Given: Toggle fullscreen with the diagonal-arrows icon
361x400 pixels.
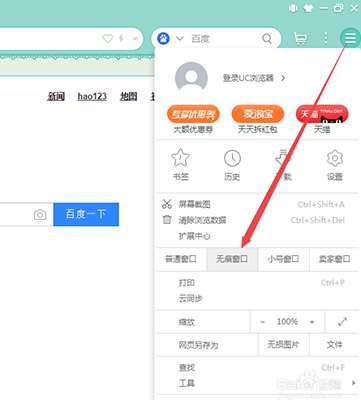Looking at the screenshot, I should [x=342, y=322].
